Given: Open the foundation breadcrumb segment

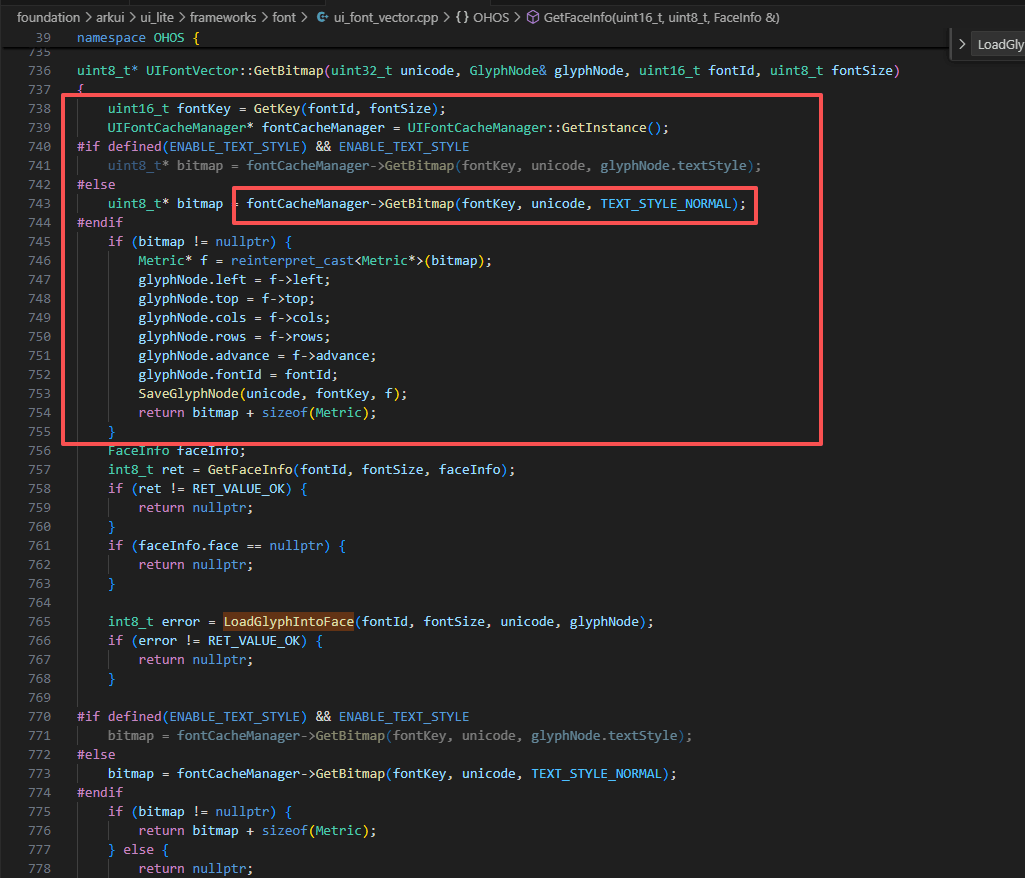Looking at the screenshot, I should (48, 18).
